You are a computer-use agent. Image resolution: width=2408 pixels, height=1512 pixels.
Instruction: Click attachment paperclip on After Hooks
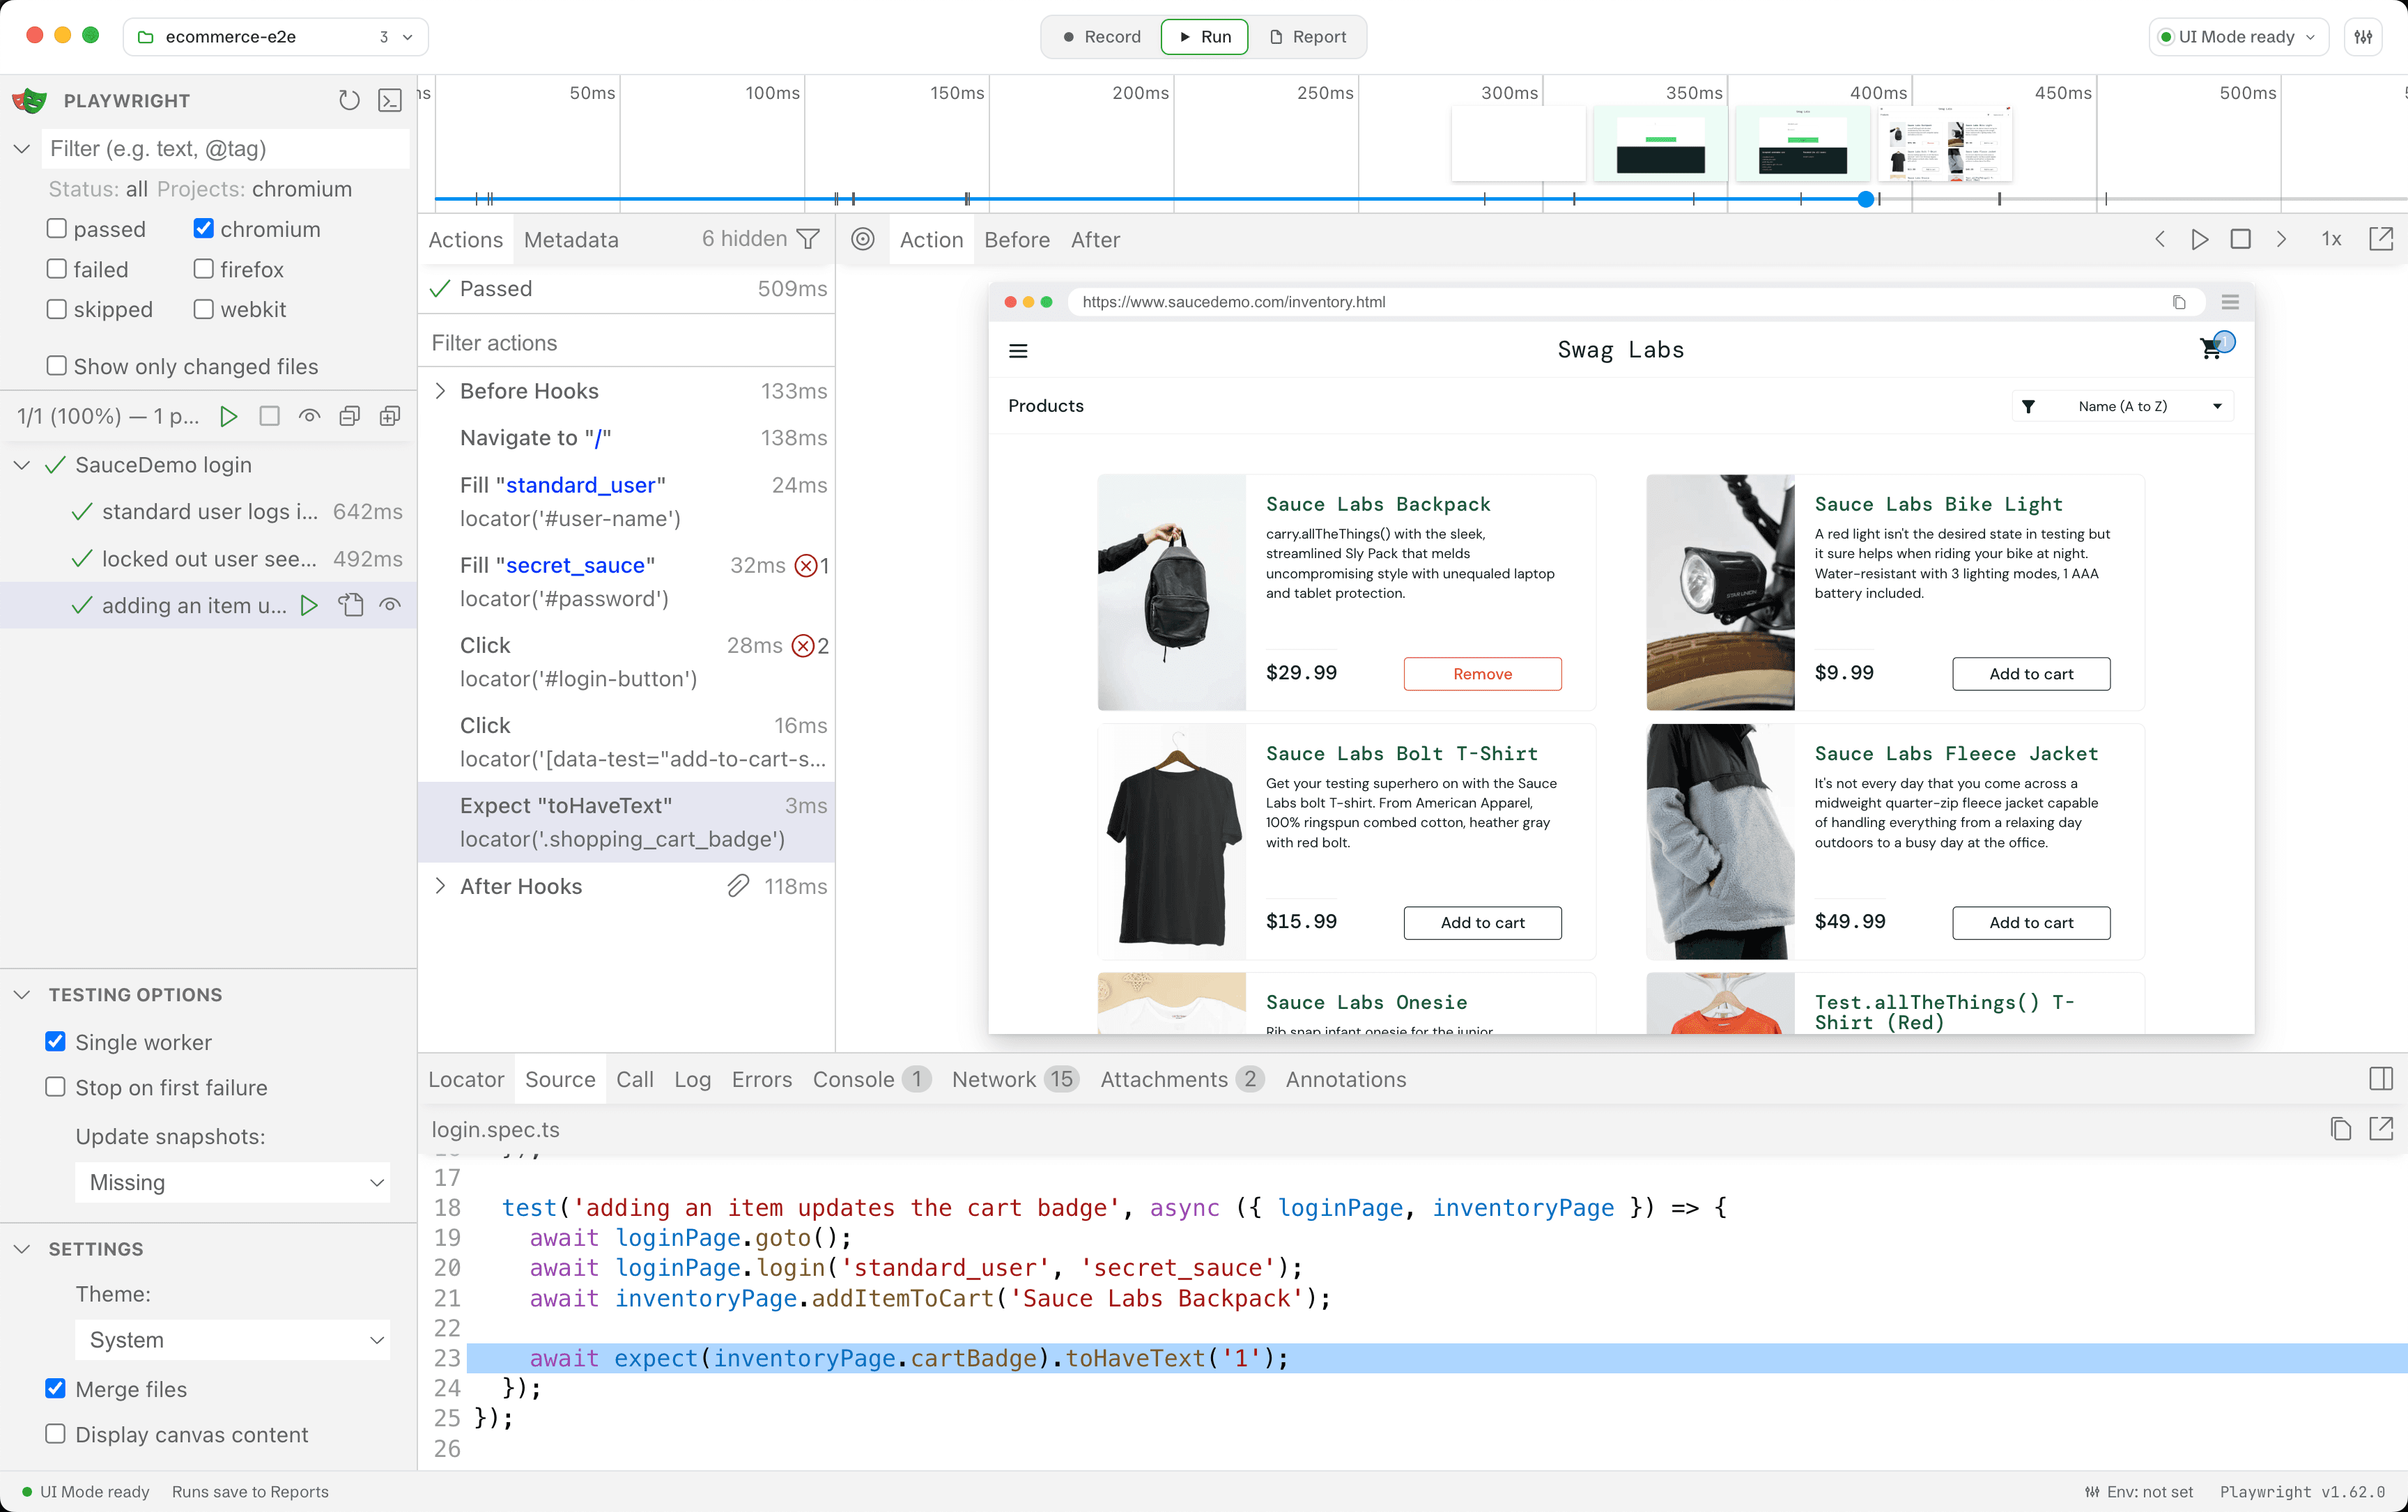(738, 886)
